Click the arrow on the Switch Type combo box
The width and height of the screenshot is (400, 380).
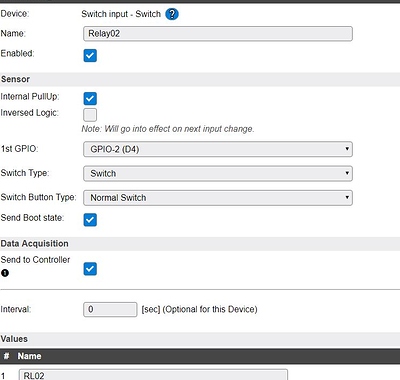[347, 173]
